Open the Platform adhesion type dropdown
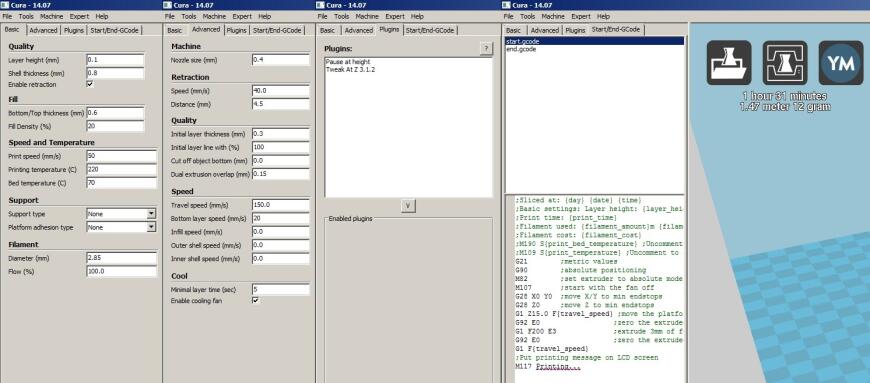870x383 pixels. 122,227
